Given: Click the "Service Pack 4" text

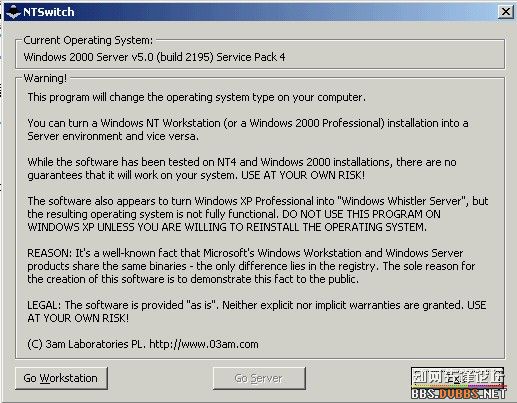Looking at the screenshot, I should pos(251,57).
